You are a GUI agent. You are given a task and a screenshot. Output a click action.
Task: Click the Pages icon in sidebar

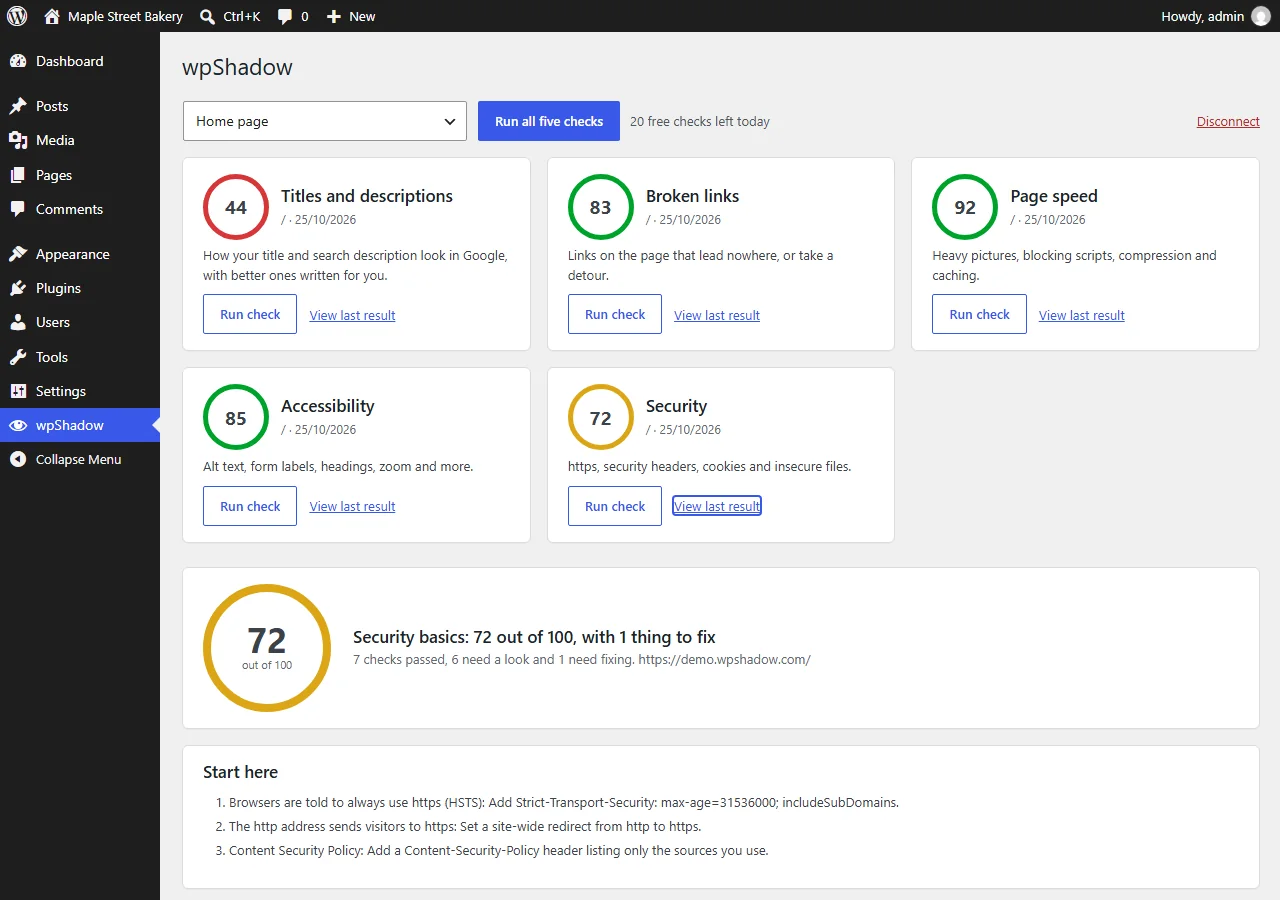tap(18, 175)
